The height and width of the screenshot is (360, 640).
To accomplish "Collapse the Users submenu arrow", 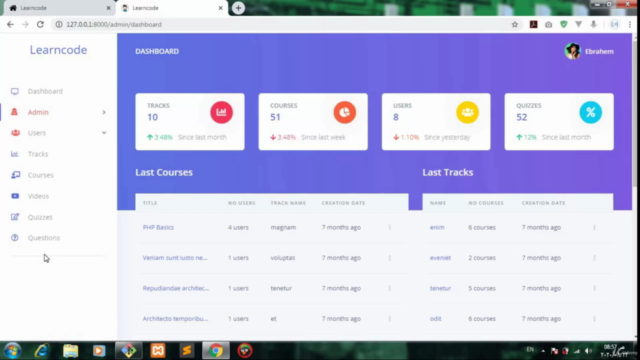I will point(104,133).
